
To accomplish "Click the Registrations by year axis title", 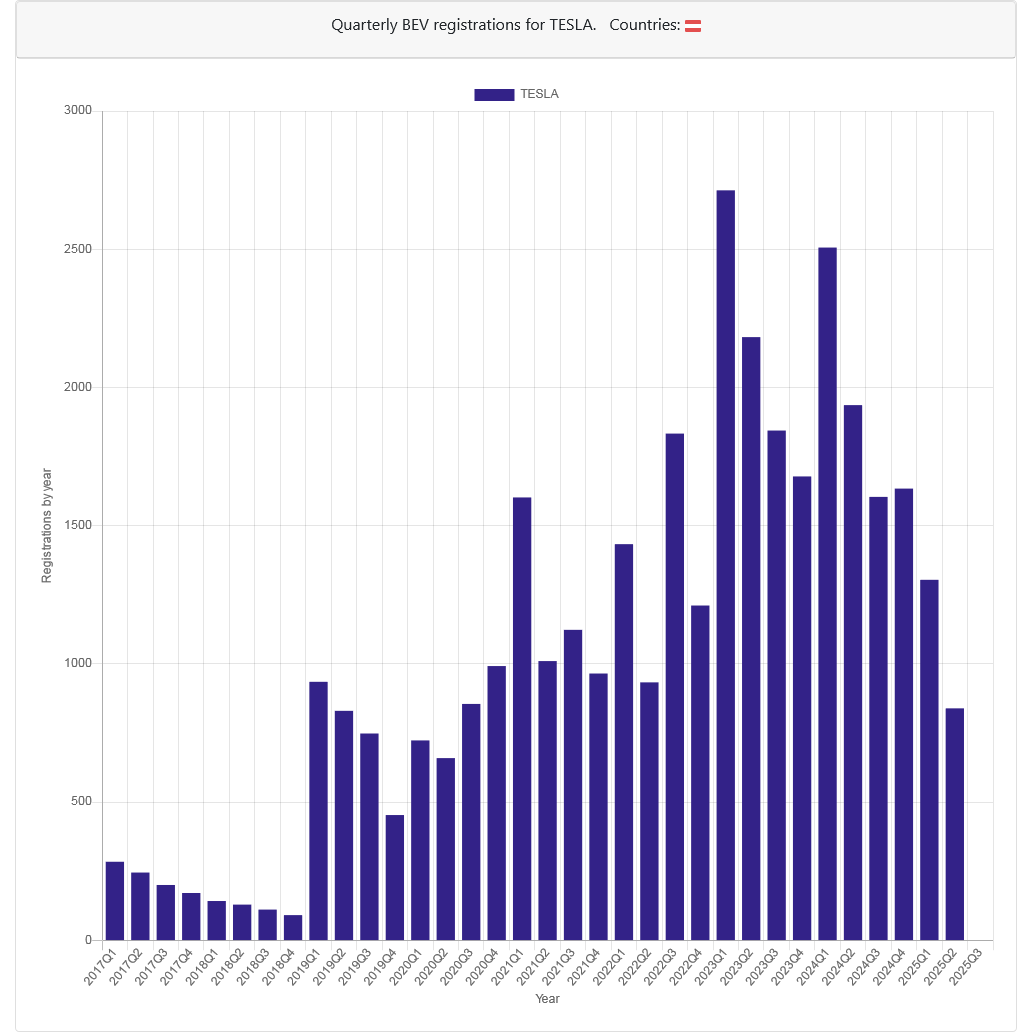I will point(46,525).
